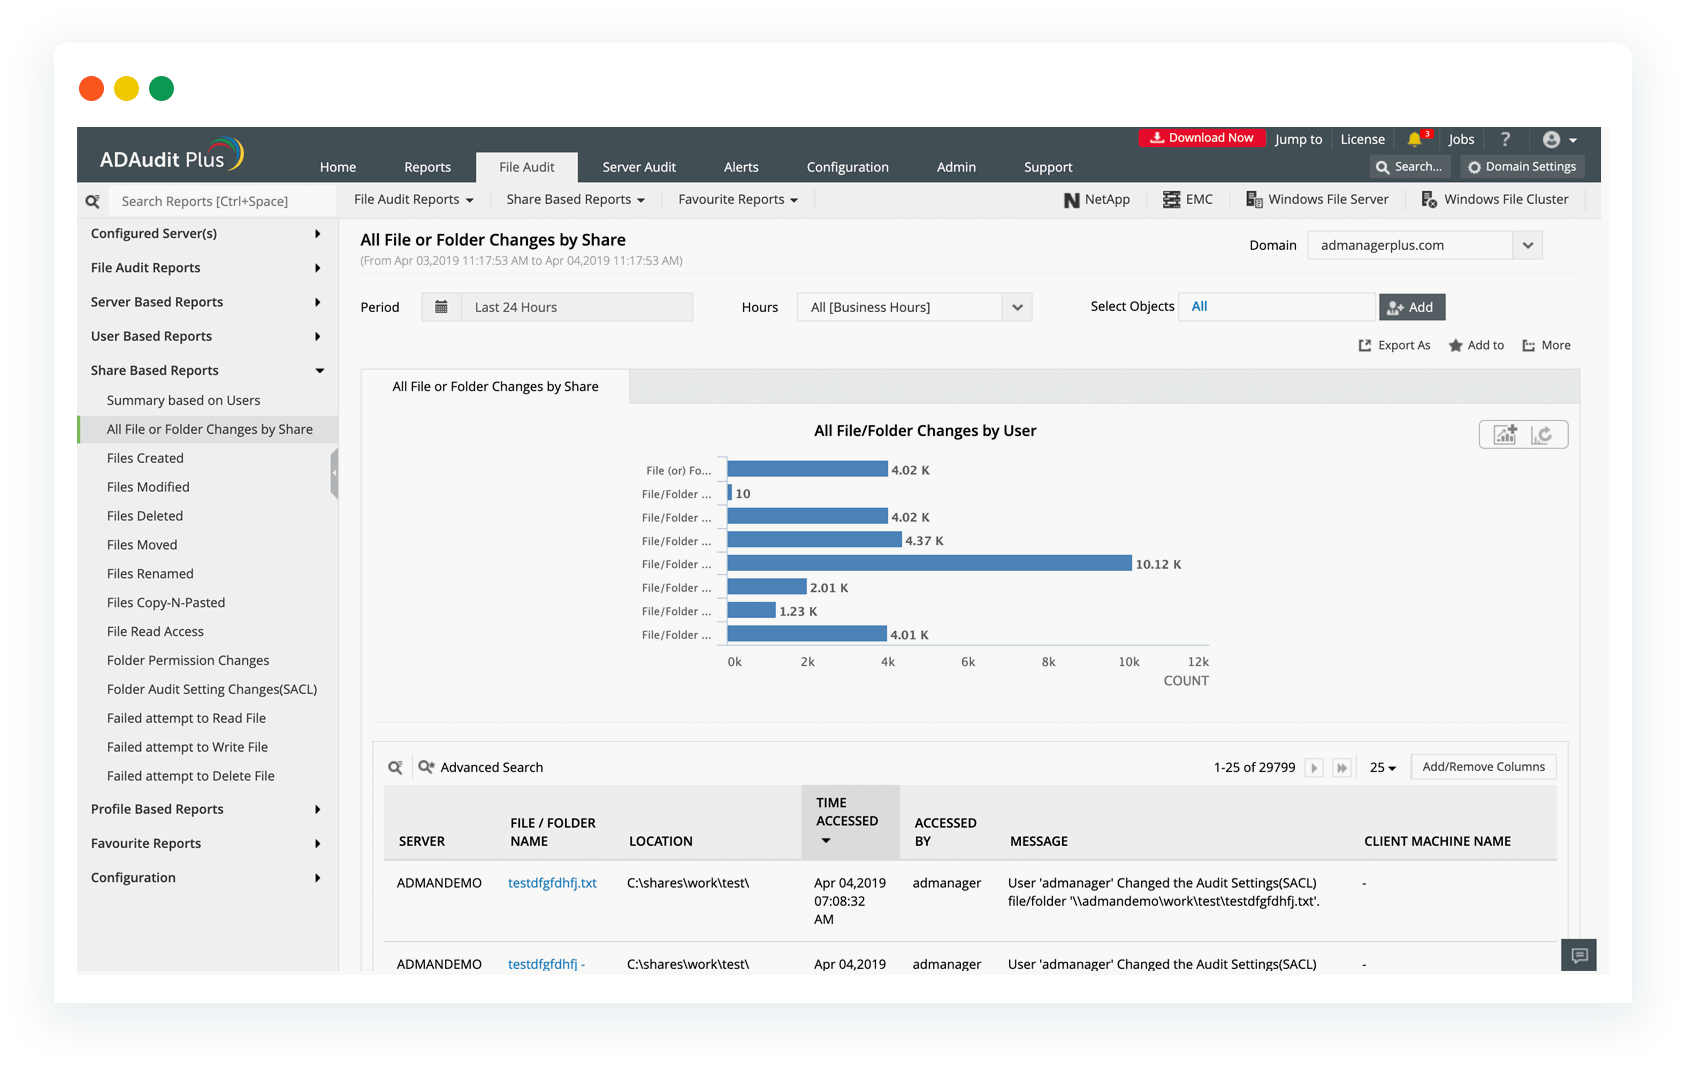1686x1068 pixels.
Task: Expand File Audit Reports in sidebar
Action: 207,268
